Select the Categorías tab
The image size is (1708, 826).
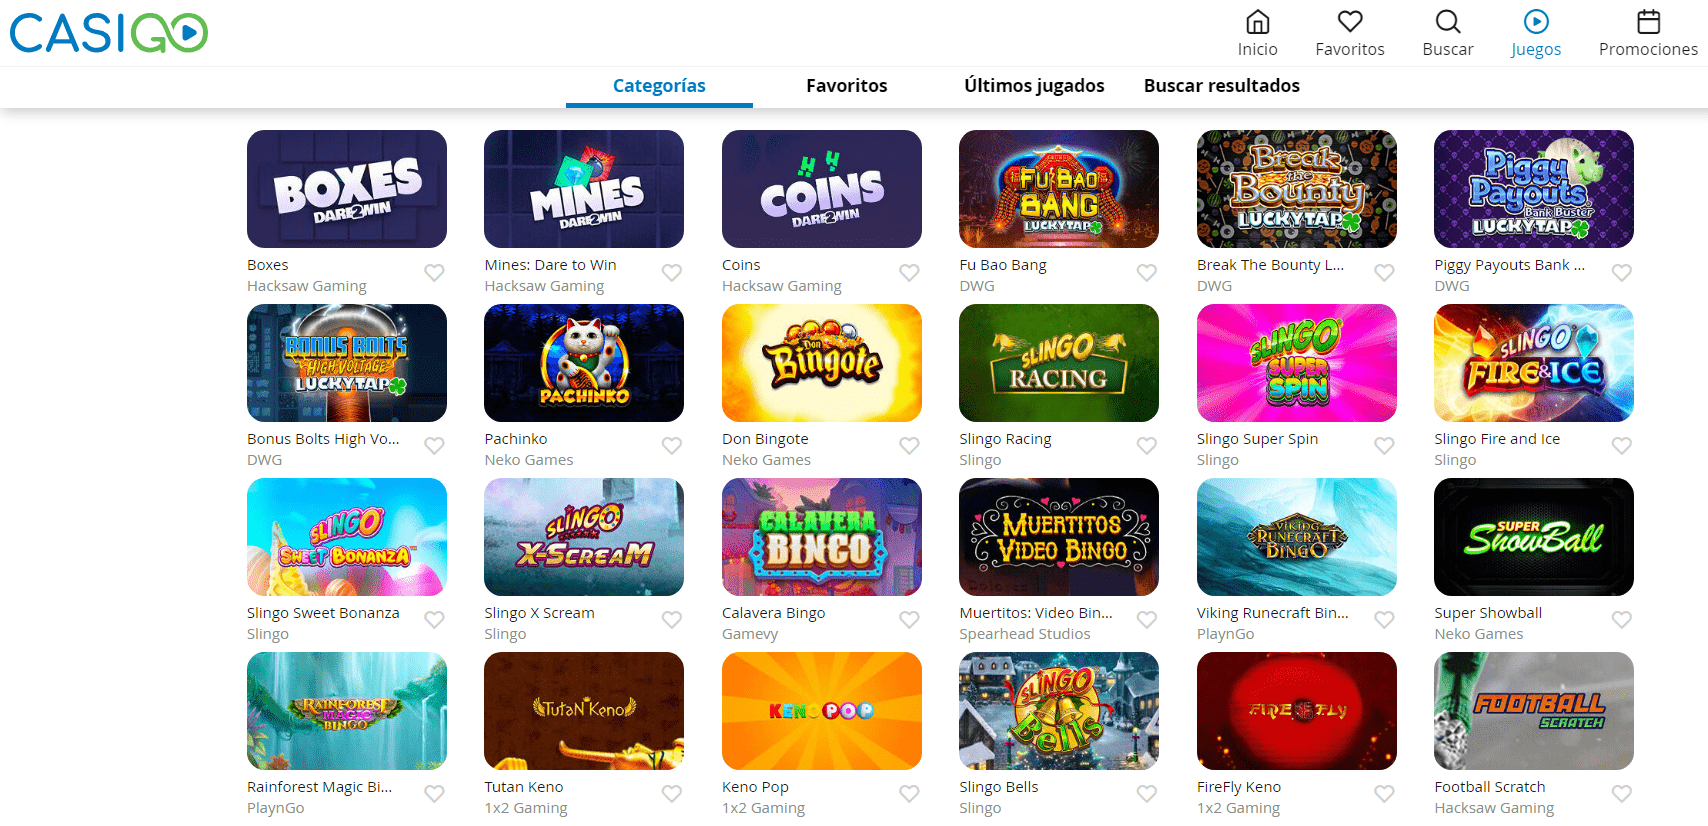click(659, 86)
